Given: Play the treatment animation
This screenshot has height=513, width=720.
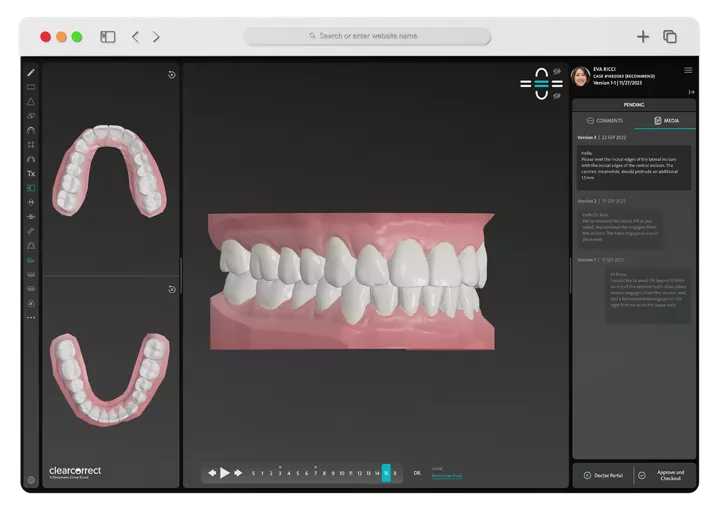Looking at the screenshot, I should [225, 473].
